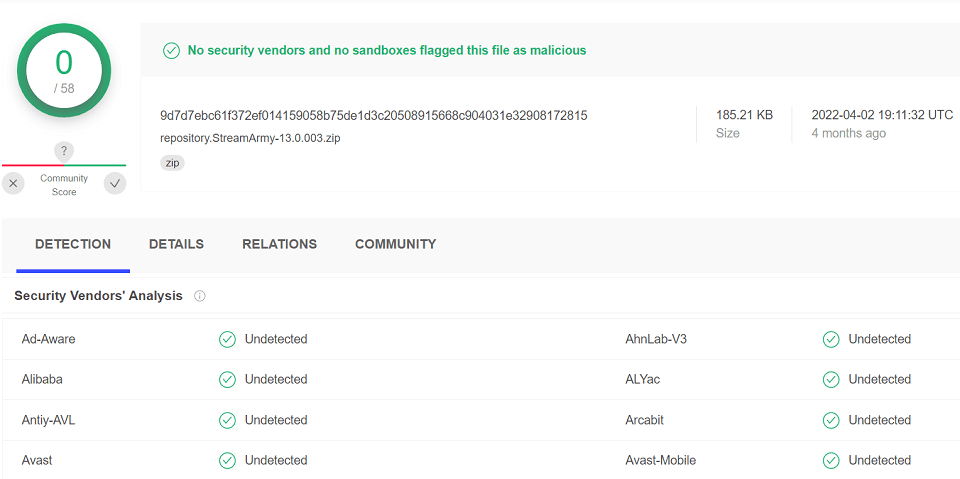960x479 pixels.
Task: Click the zip file type tag
Action: 172,163
